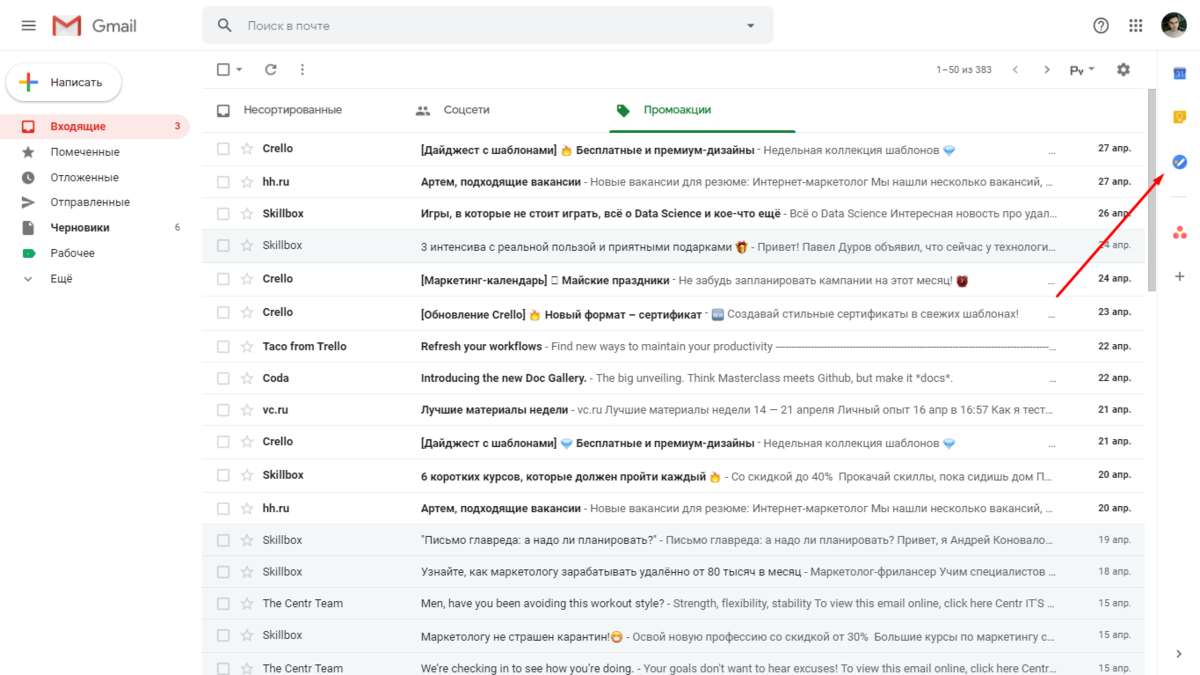Star the hh.ru 27 апр. email
The image size is (1200, 675).
247,182
